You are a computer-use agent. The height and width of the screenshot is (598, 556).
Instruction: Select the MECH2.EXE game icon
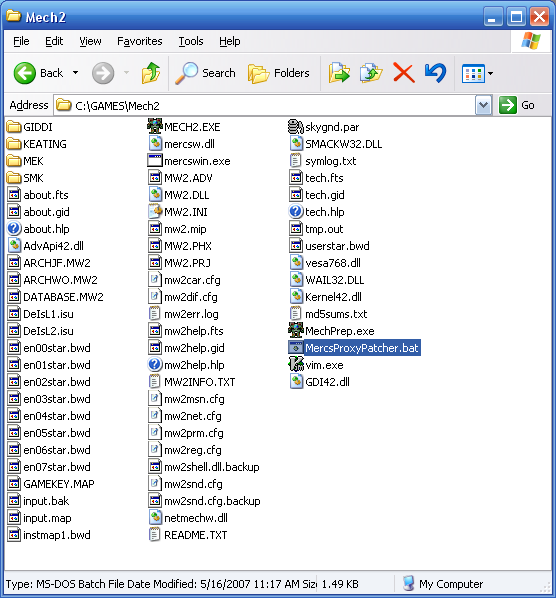pyautogui.click(x=155, y=127)
